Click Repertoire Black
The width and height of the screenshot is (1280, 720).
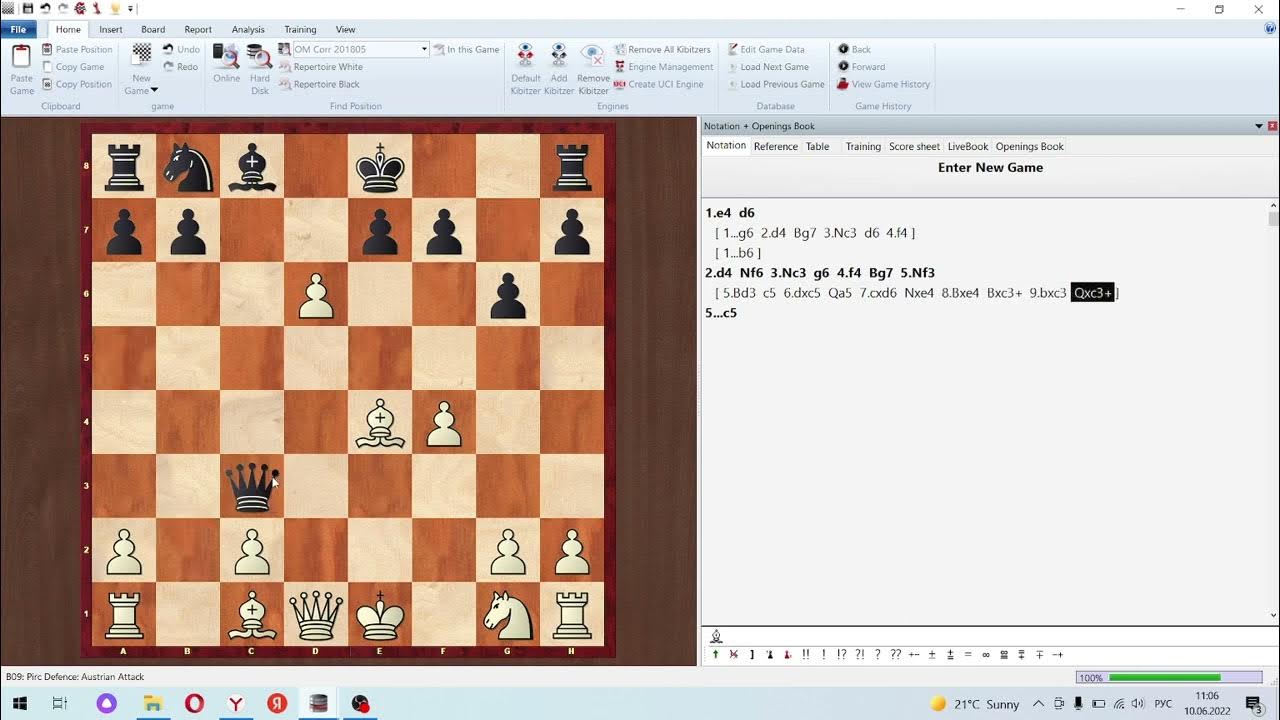pyautogui.click(x=319, y=84)
